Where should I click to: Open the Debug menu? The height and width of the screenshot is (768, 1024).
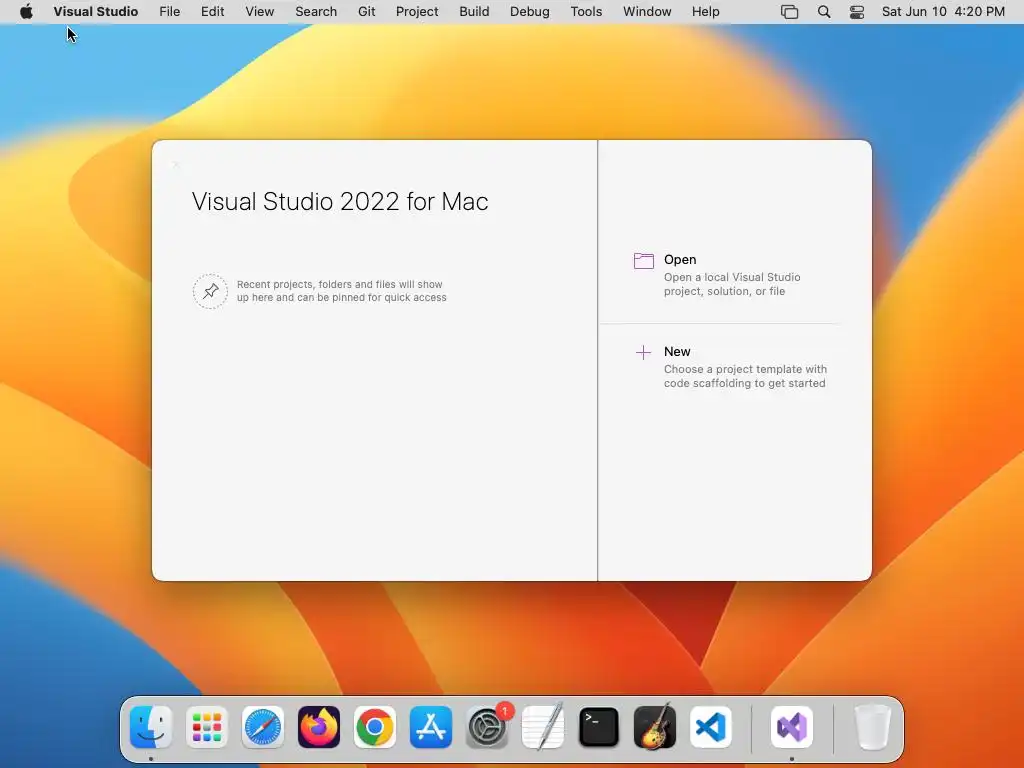tap(530, 12)
